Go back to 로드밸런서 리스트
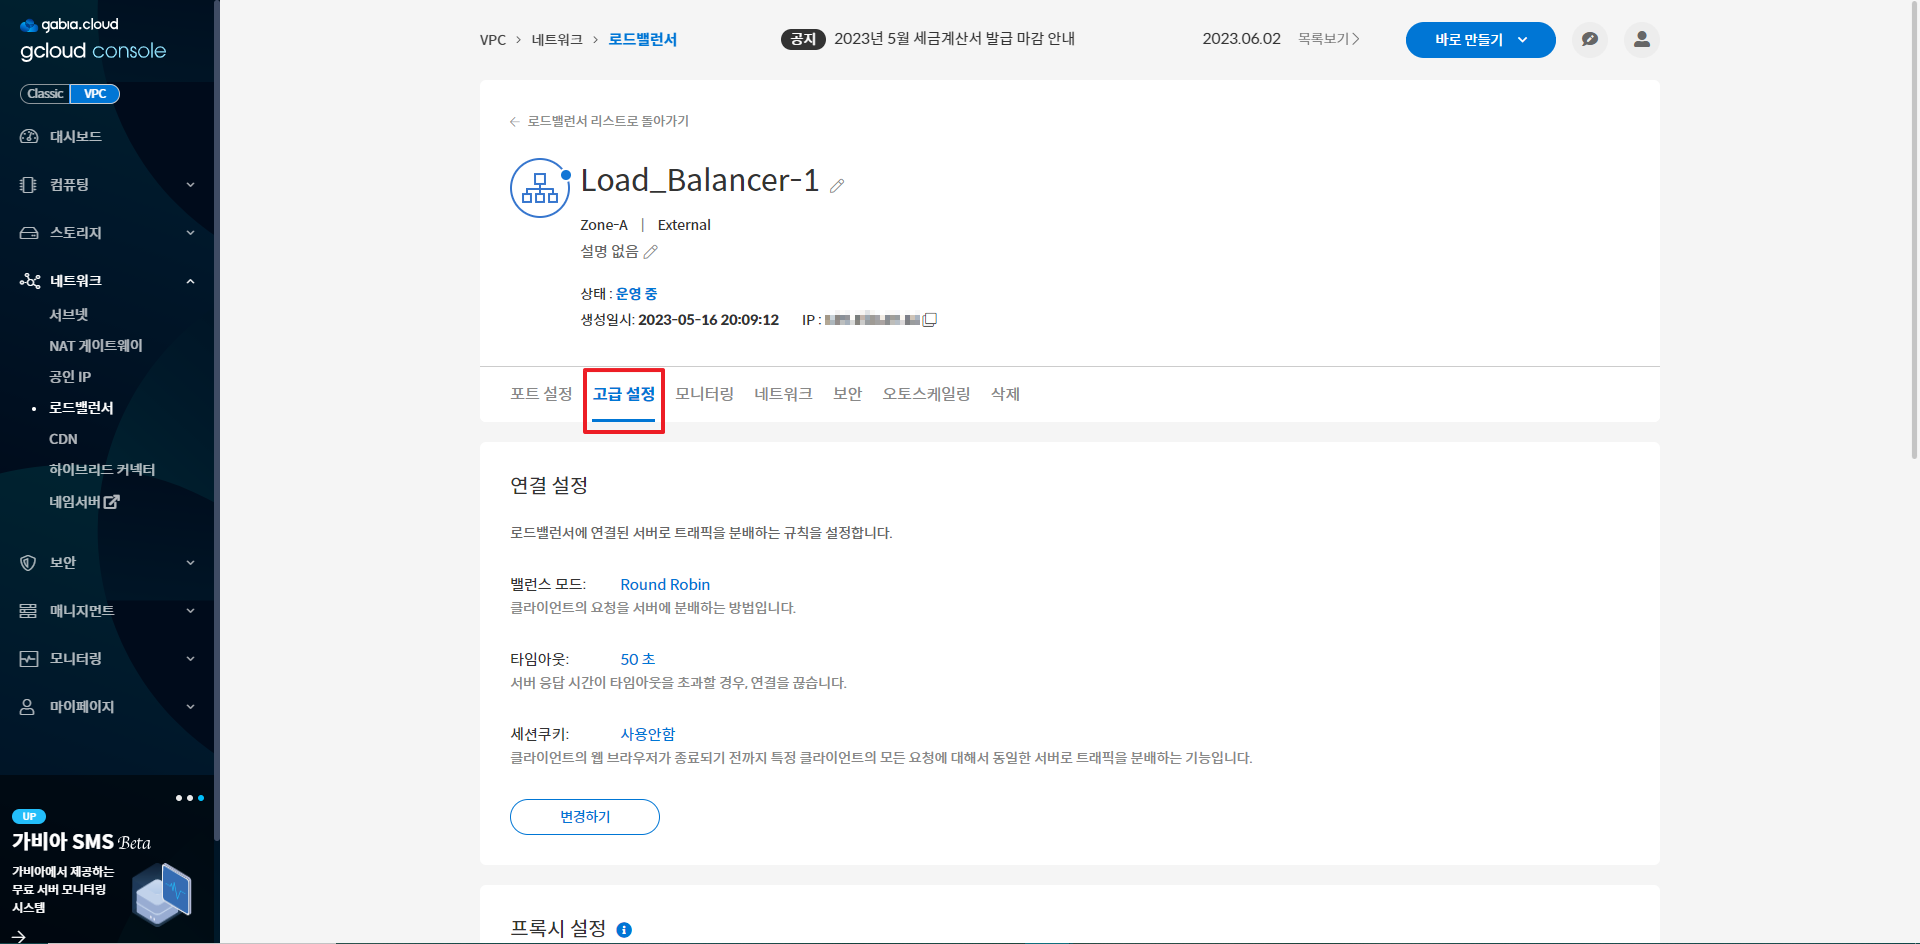Screen dimensions: 1920x944 coord(599,121)
